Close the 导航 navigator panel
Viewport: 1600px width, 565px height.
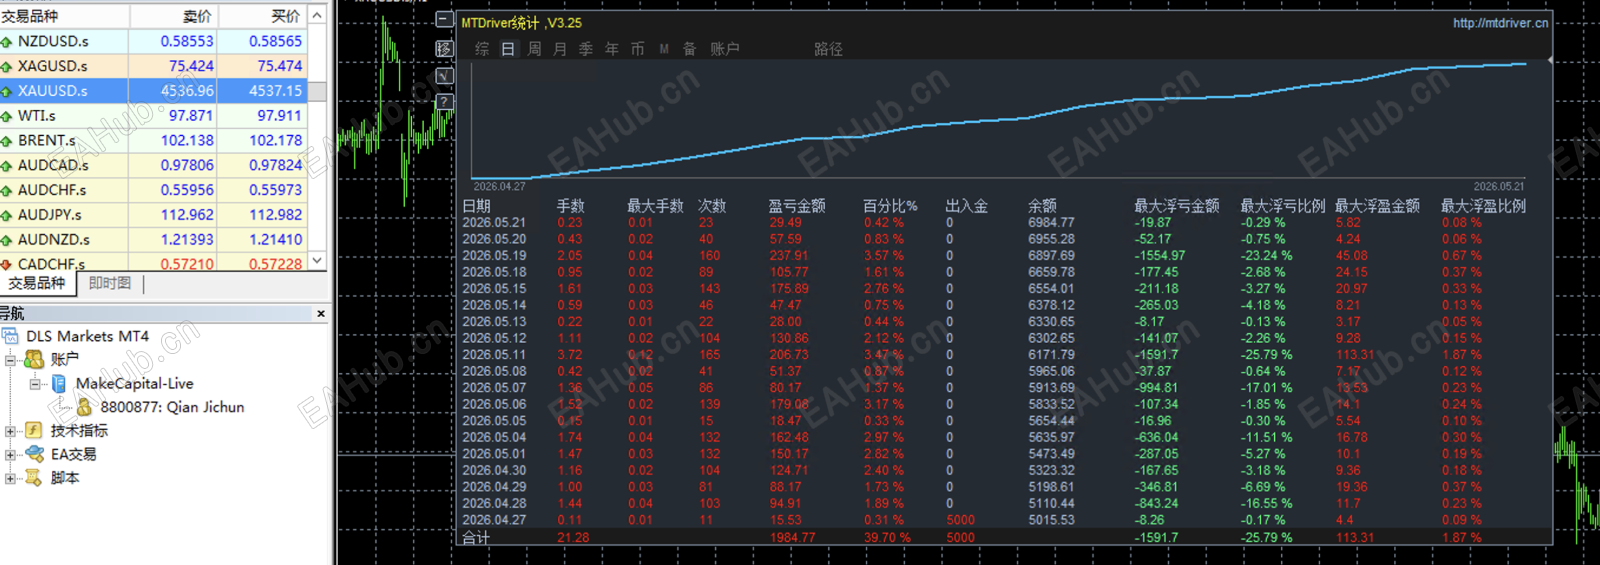tap(321, 314)
